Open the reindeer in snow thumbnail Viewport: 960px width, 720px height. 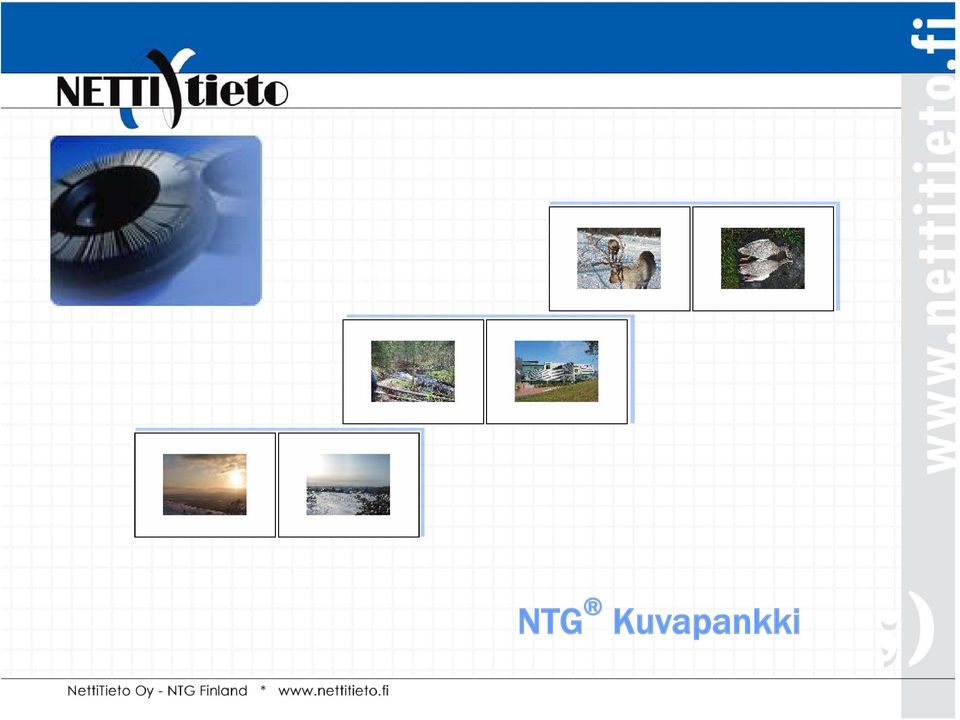(618, 258)
